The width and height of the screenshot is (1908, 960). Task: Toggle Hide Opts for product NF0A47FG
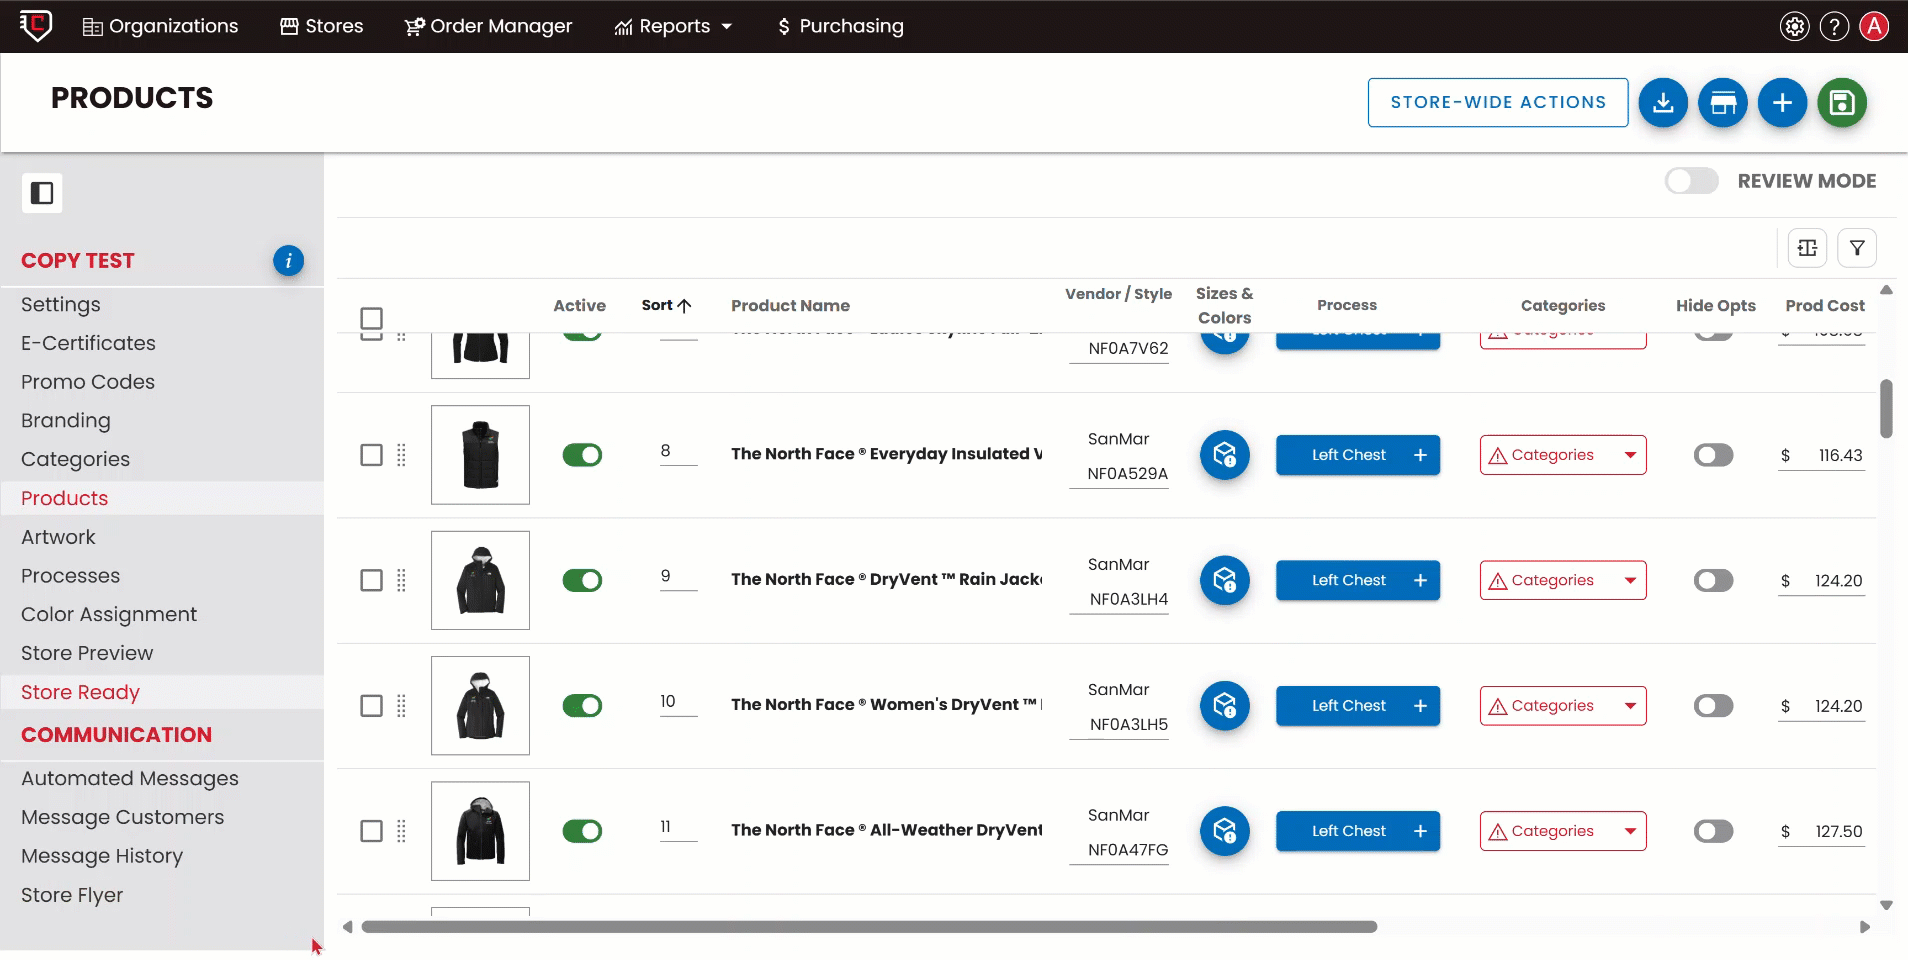click(x=1713, y=832)
